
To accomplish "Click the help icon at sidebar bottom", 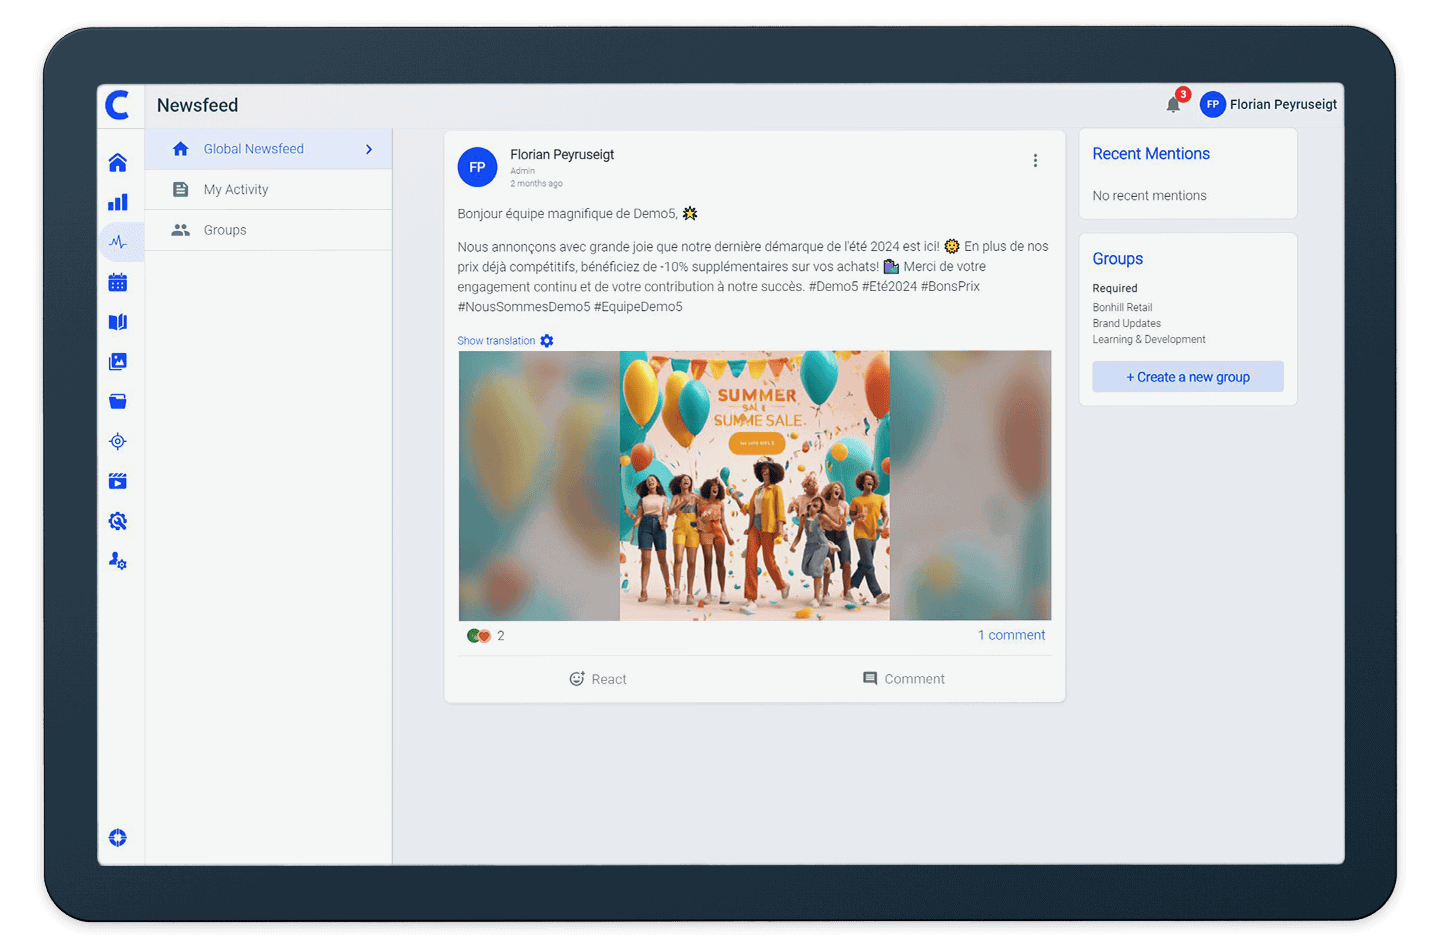I will tap(118, 838).
